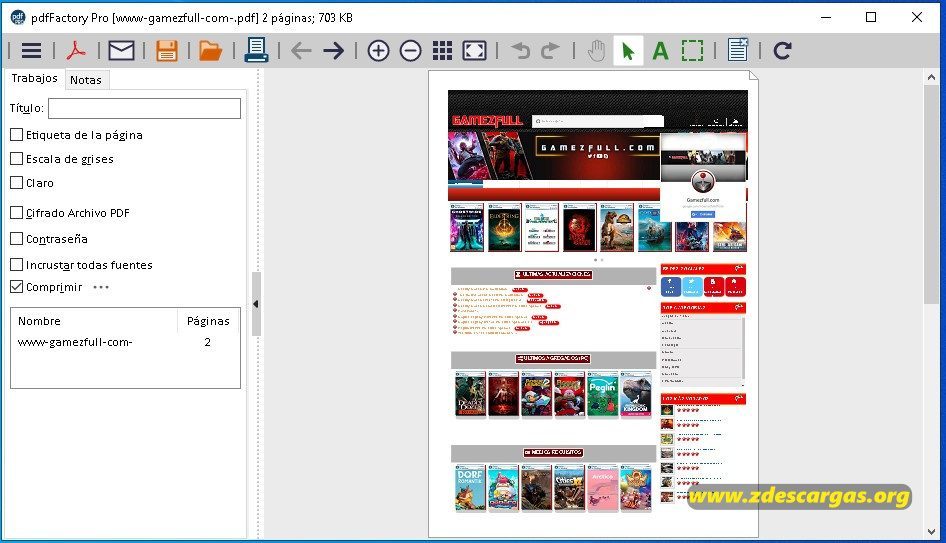Screen dimensions: 946x543
Task: Go to next page with right arrow
Action: point(333,51)
